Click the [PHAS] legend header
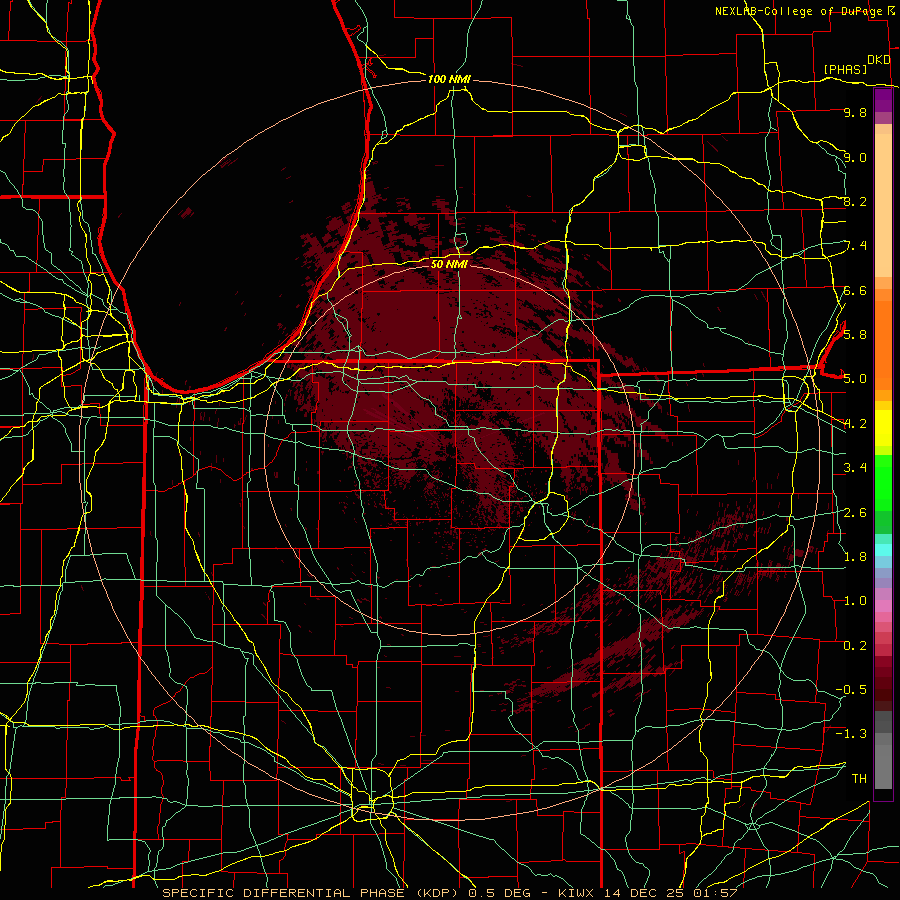This screenshot has width=900, height=900. [x=845, y=70]
